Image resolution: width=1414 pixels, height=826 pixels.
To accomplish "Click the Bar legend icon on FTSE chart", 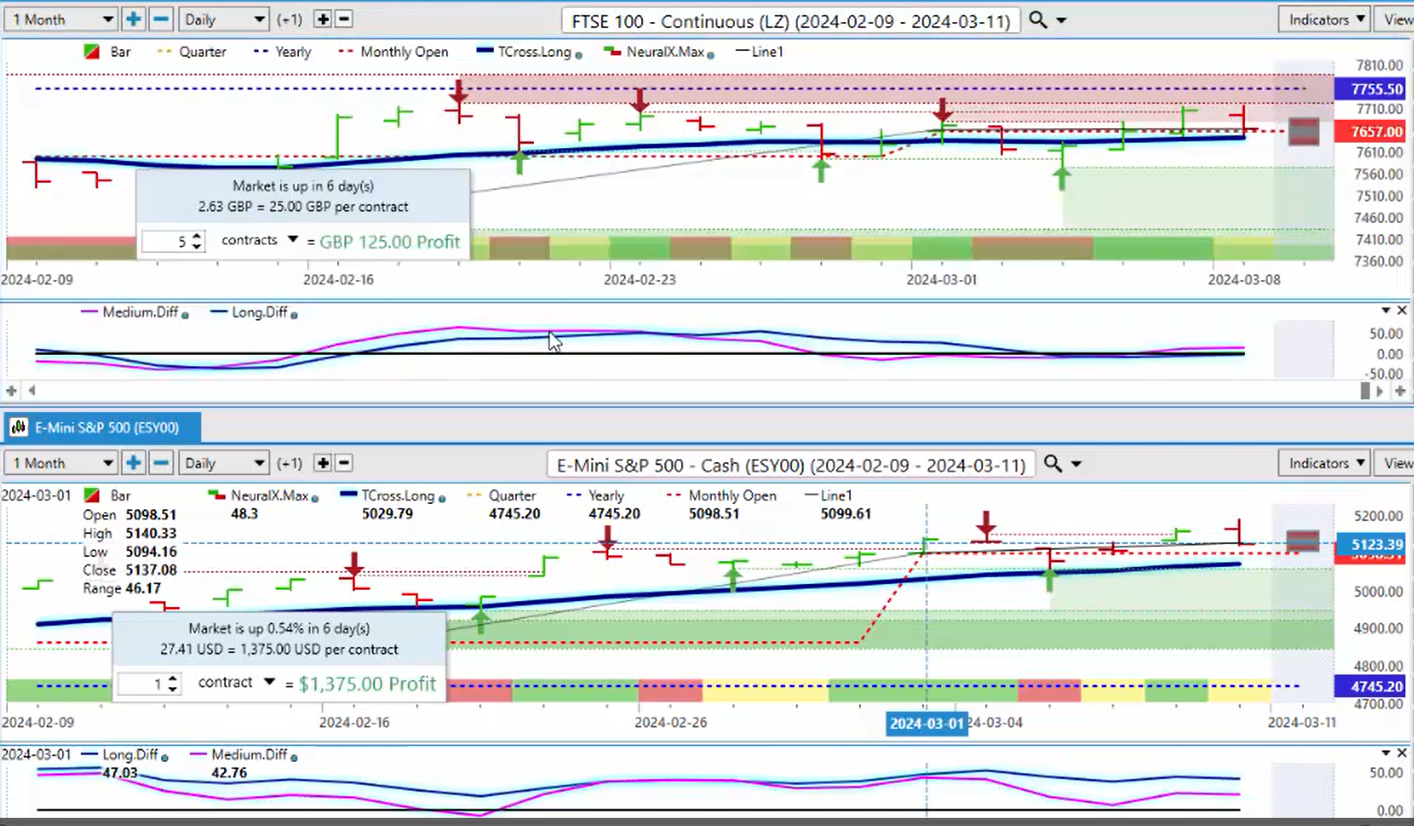I will coord(91,51).
